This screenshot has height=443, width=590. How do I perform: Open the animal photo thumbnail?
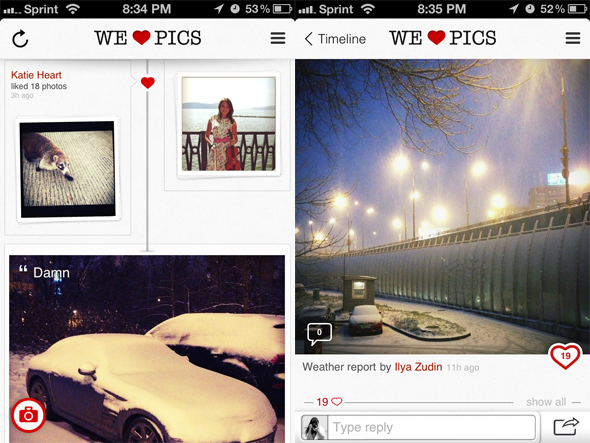pos(68,169)
